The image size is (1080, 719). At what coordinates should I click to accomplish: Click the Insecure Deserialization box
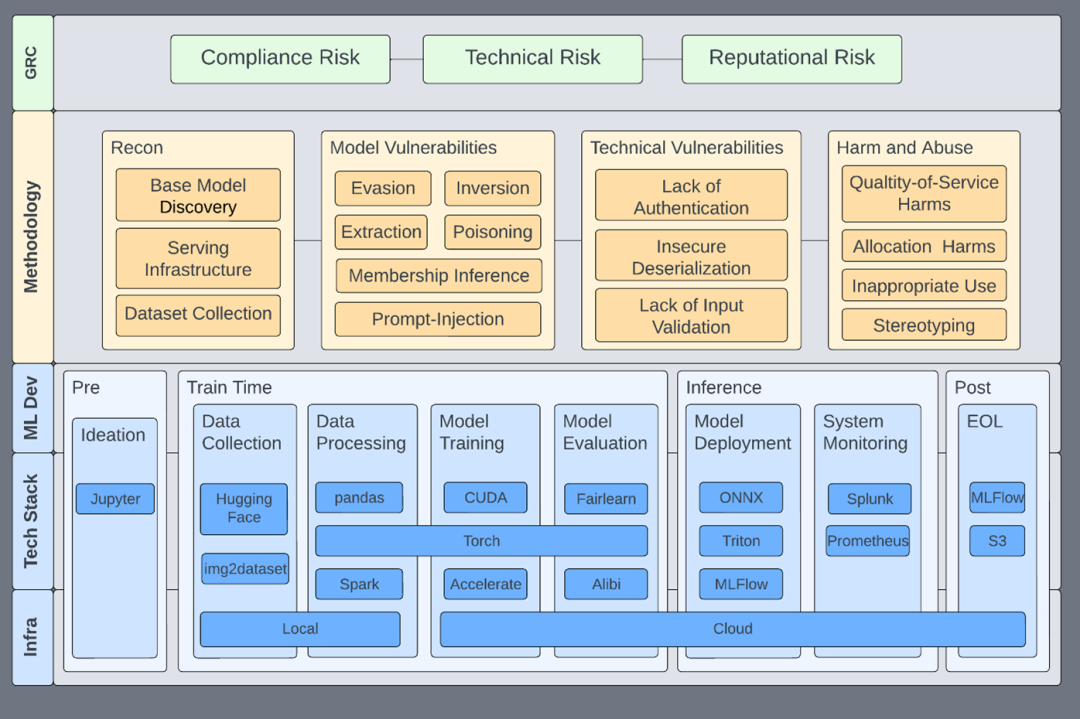tap(691, 257)
